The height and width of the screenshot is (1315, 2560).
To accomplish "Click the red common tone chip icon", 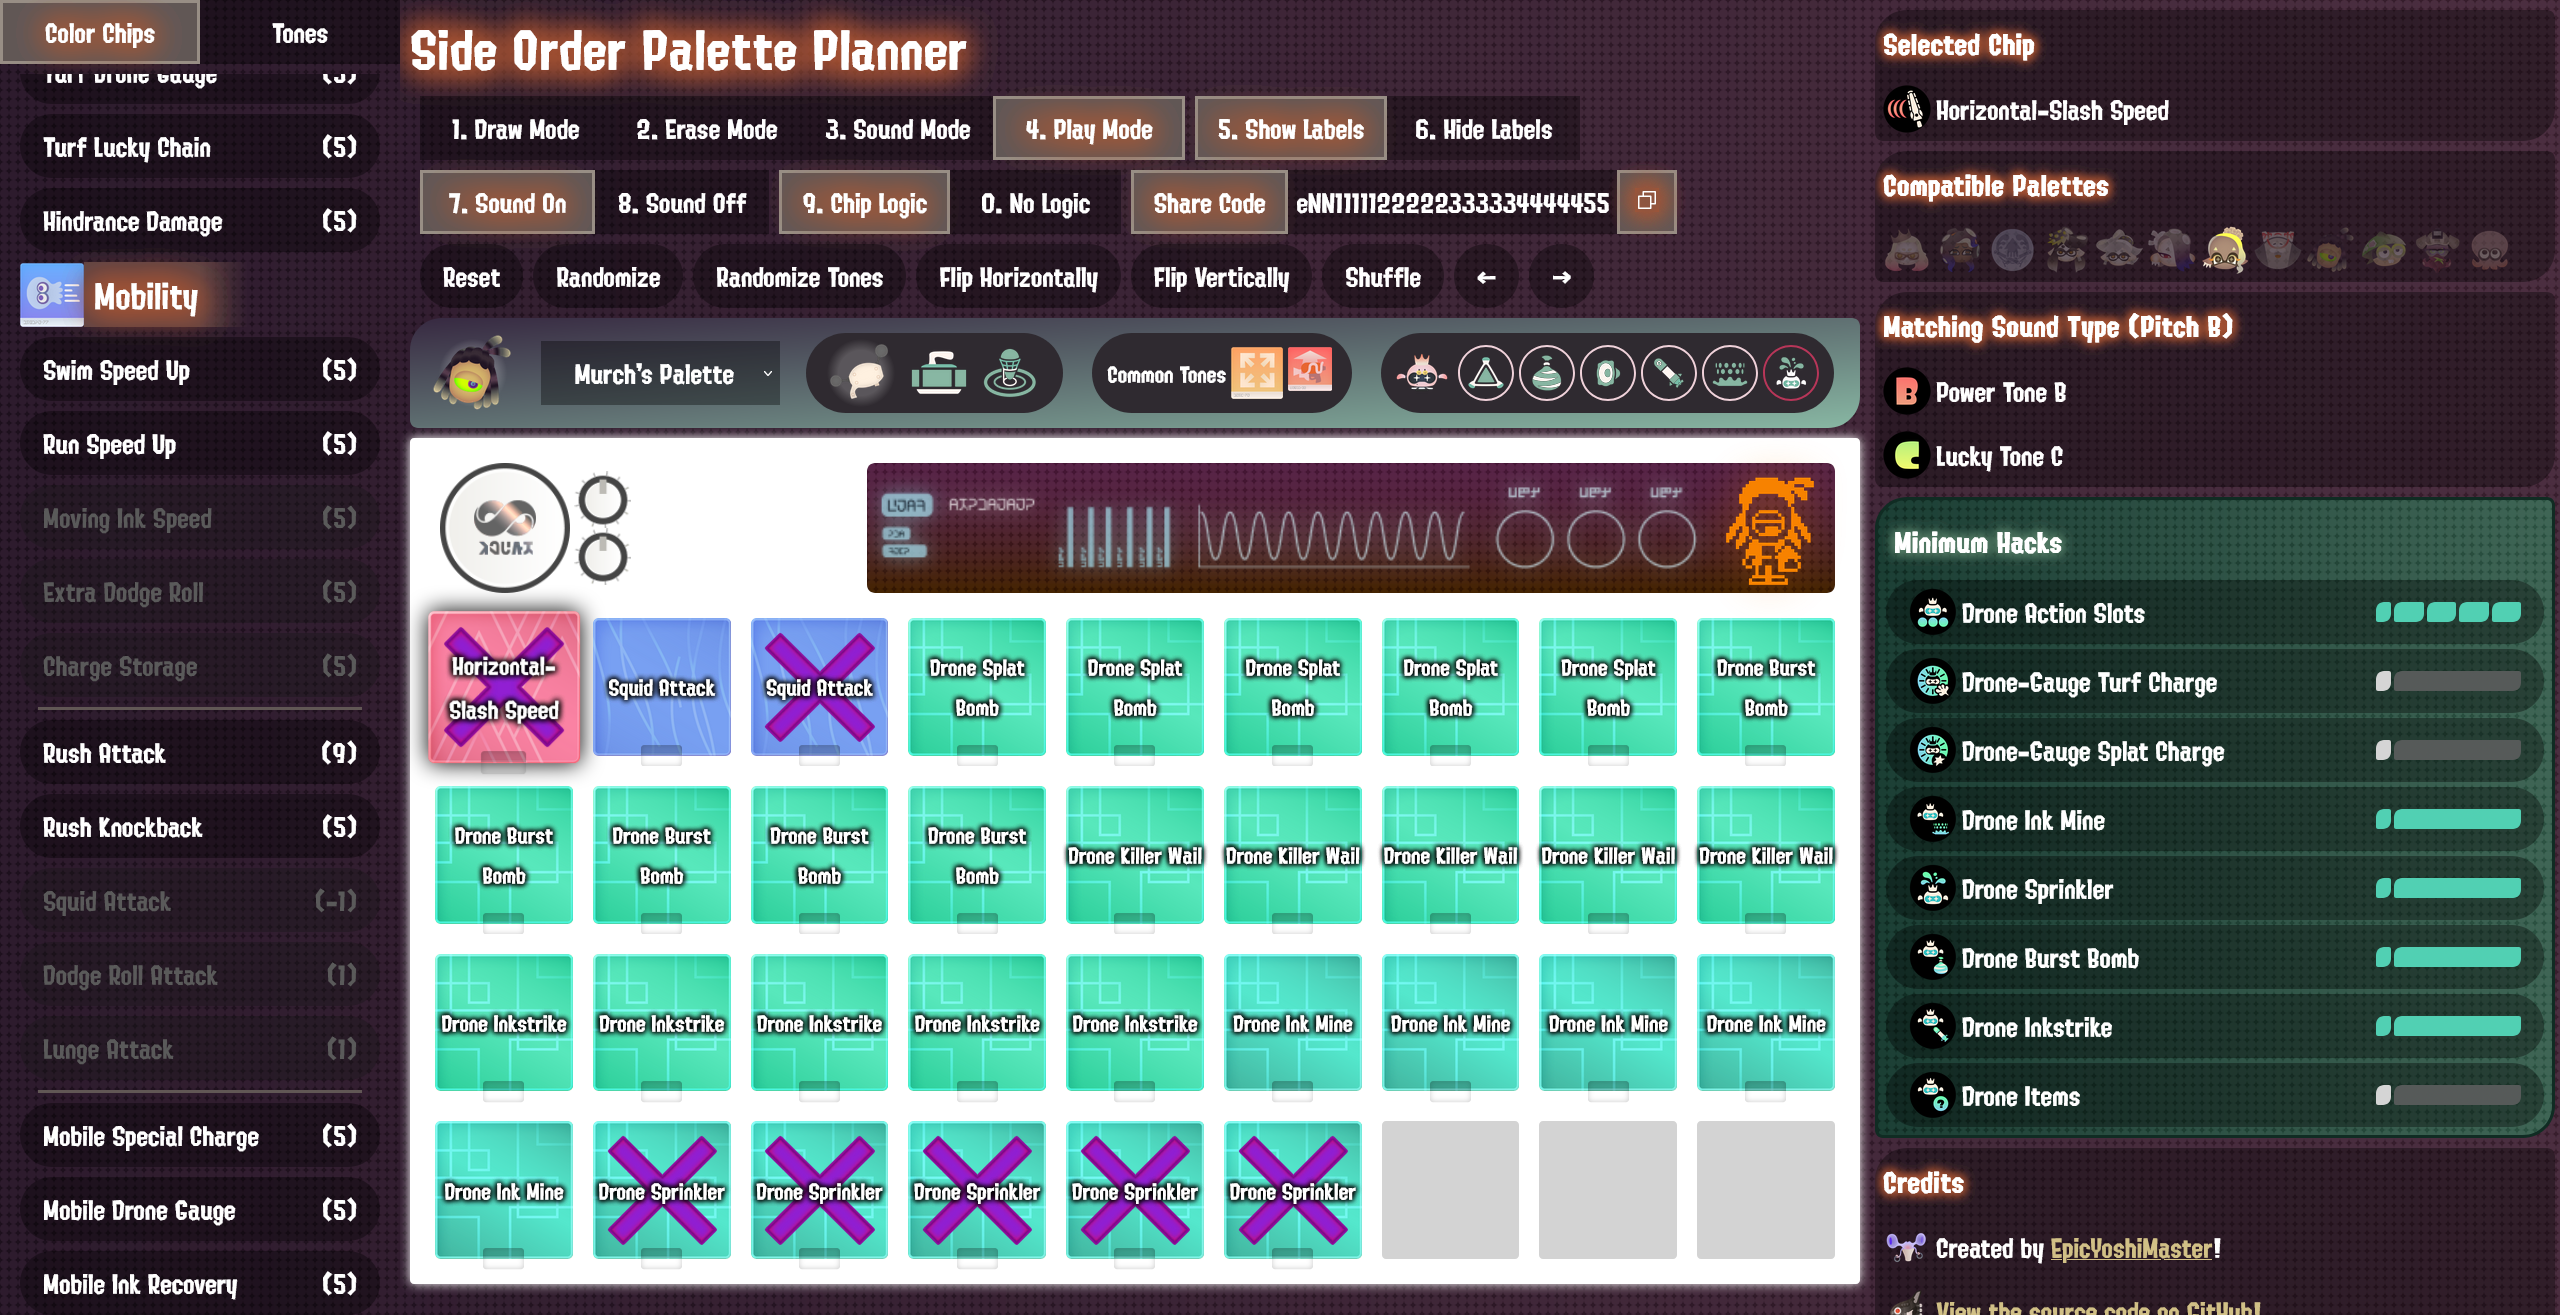I will 1310,370.
